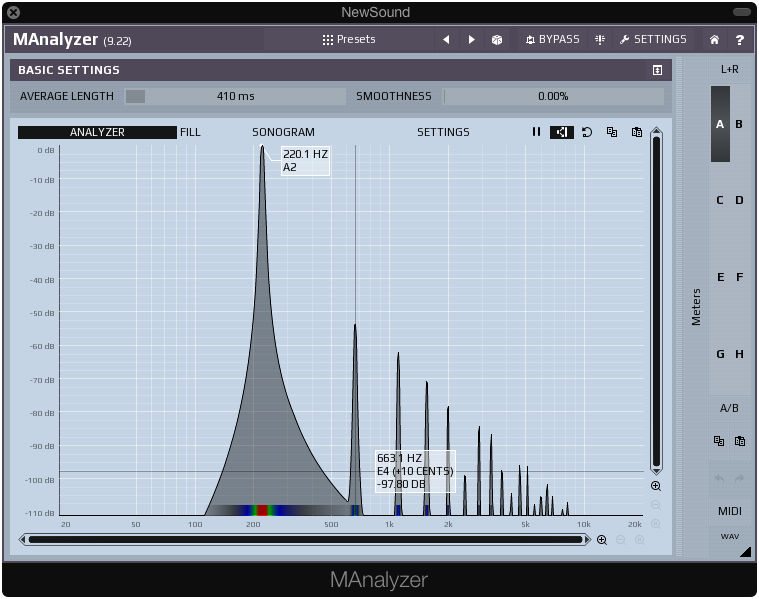Click the MIDI button

click(729, 511)
